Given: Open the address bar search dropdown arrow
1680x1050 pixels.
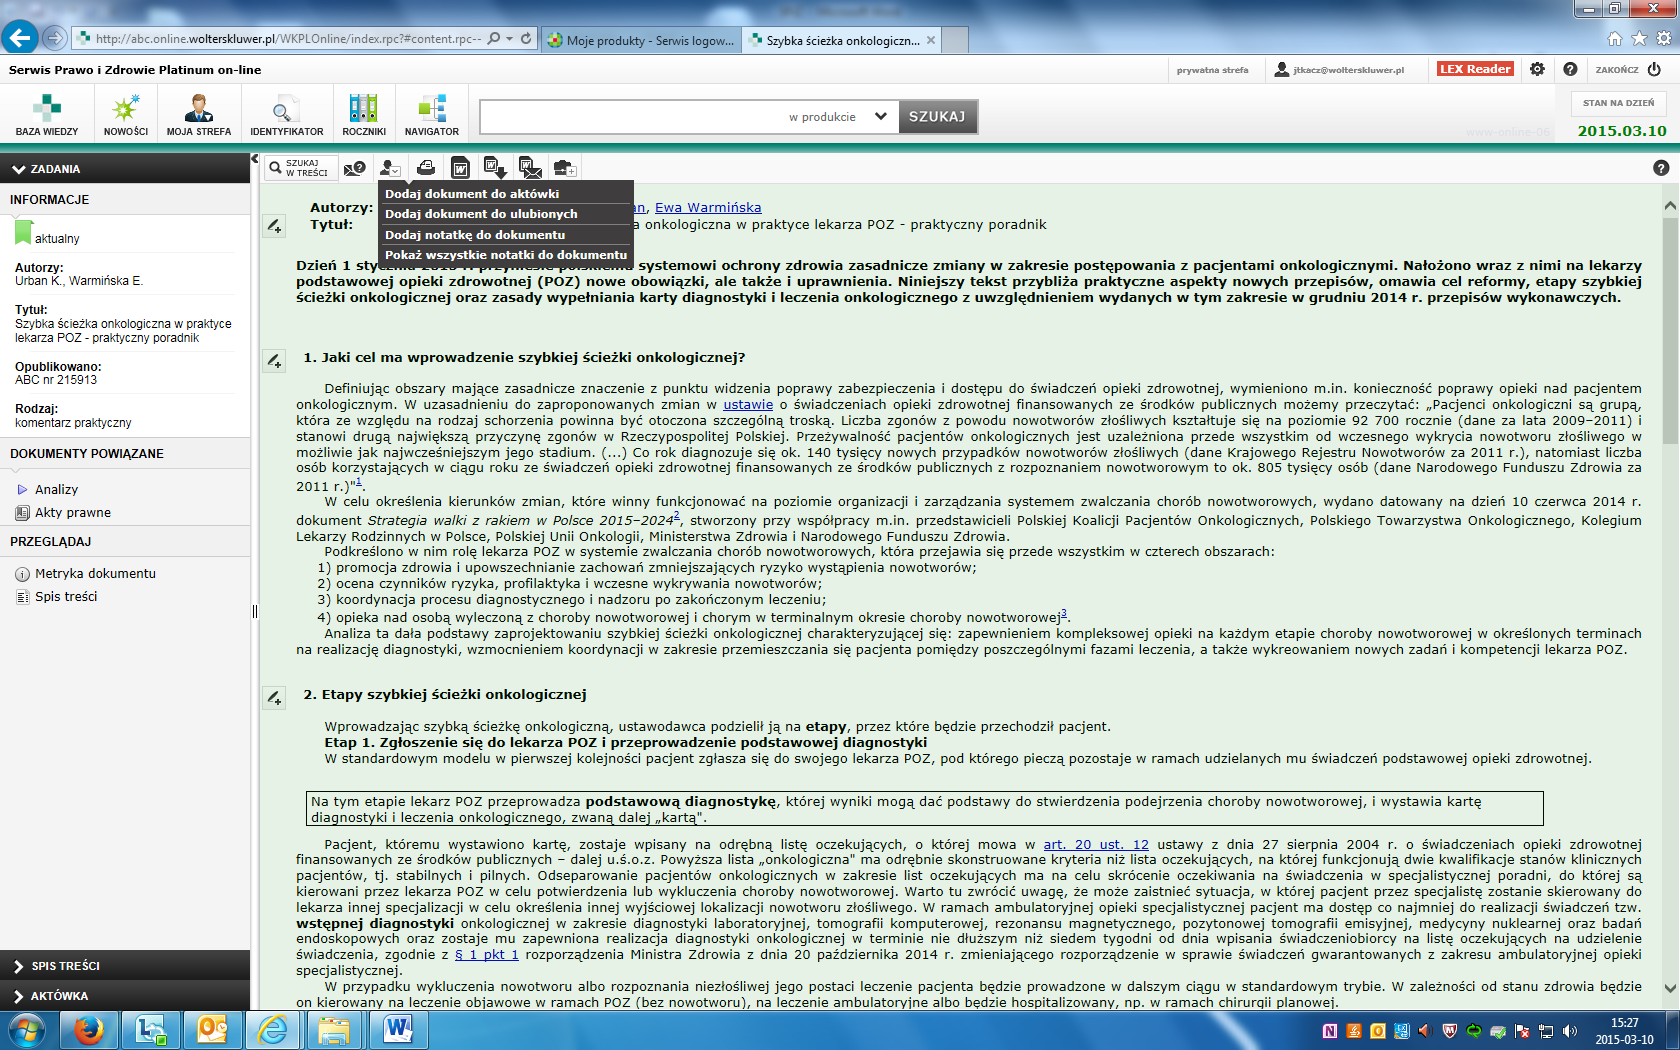Looking at the screenshot, I should (509, 38).
